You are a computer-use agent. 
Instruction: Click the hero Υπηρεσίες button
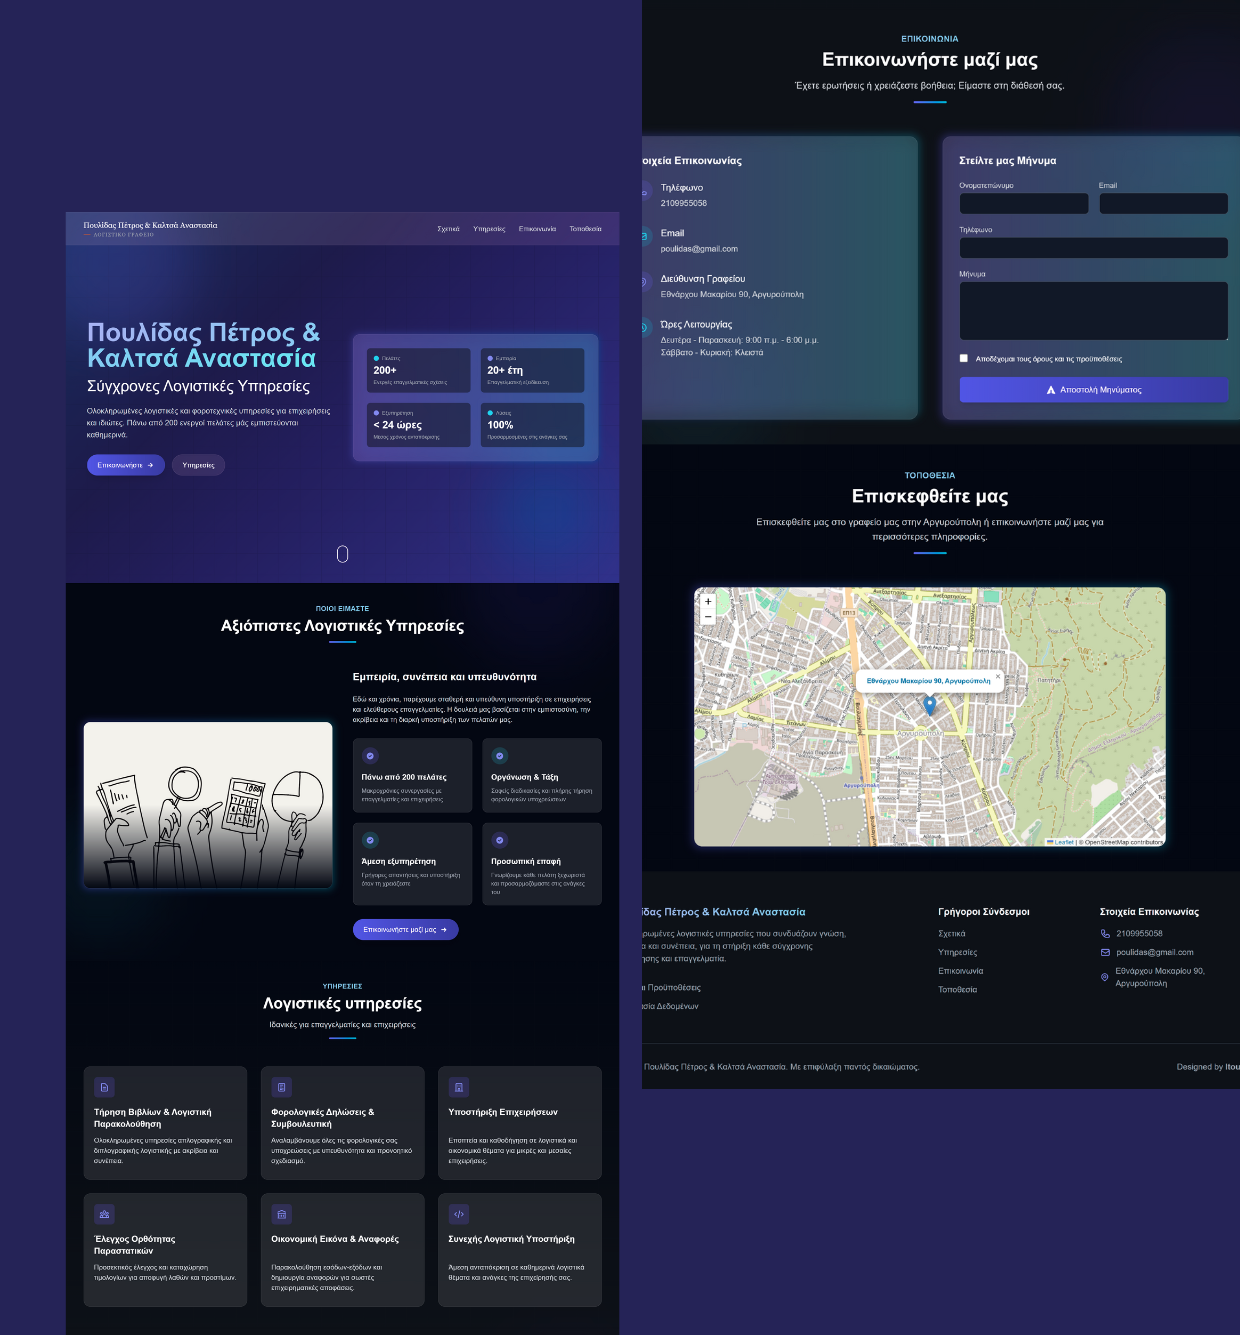198,465
